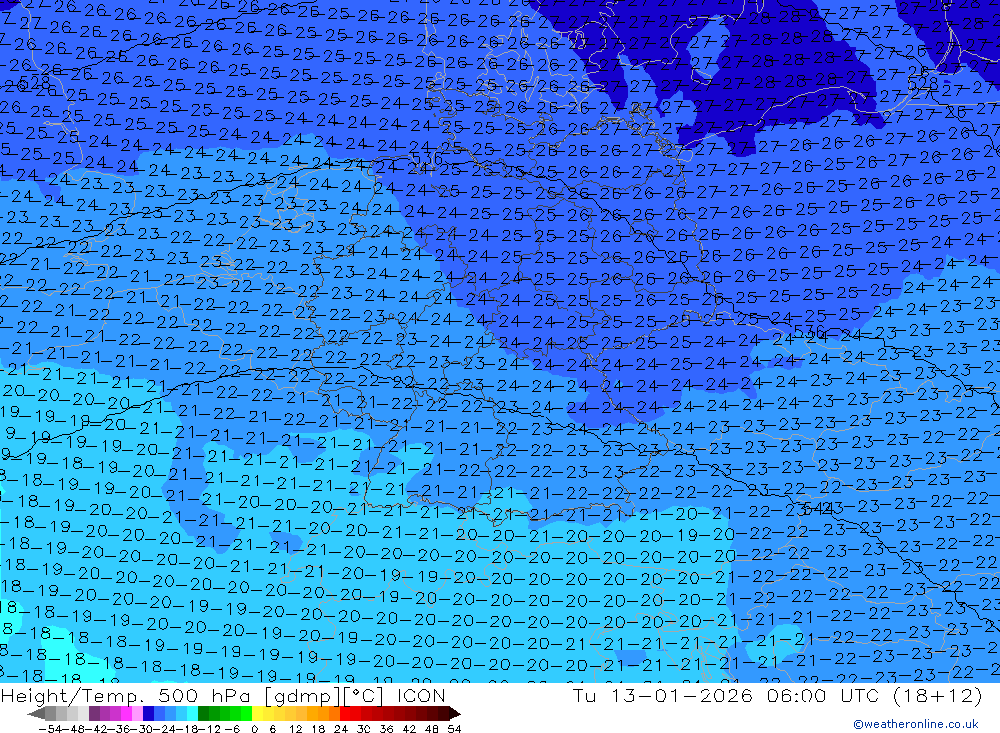Click the dark blue swatch in the legend
This screenshot has height=733, width=1000.
pyautogui.click(x=148, y=713)
